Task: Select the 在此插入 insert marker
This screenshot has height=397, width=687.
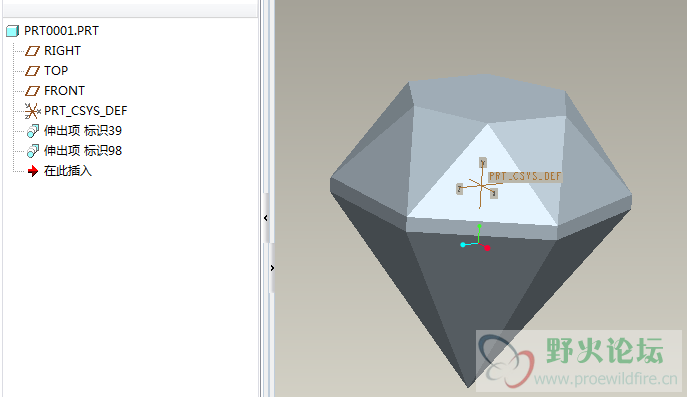Action: click(x=68, y=171)
